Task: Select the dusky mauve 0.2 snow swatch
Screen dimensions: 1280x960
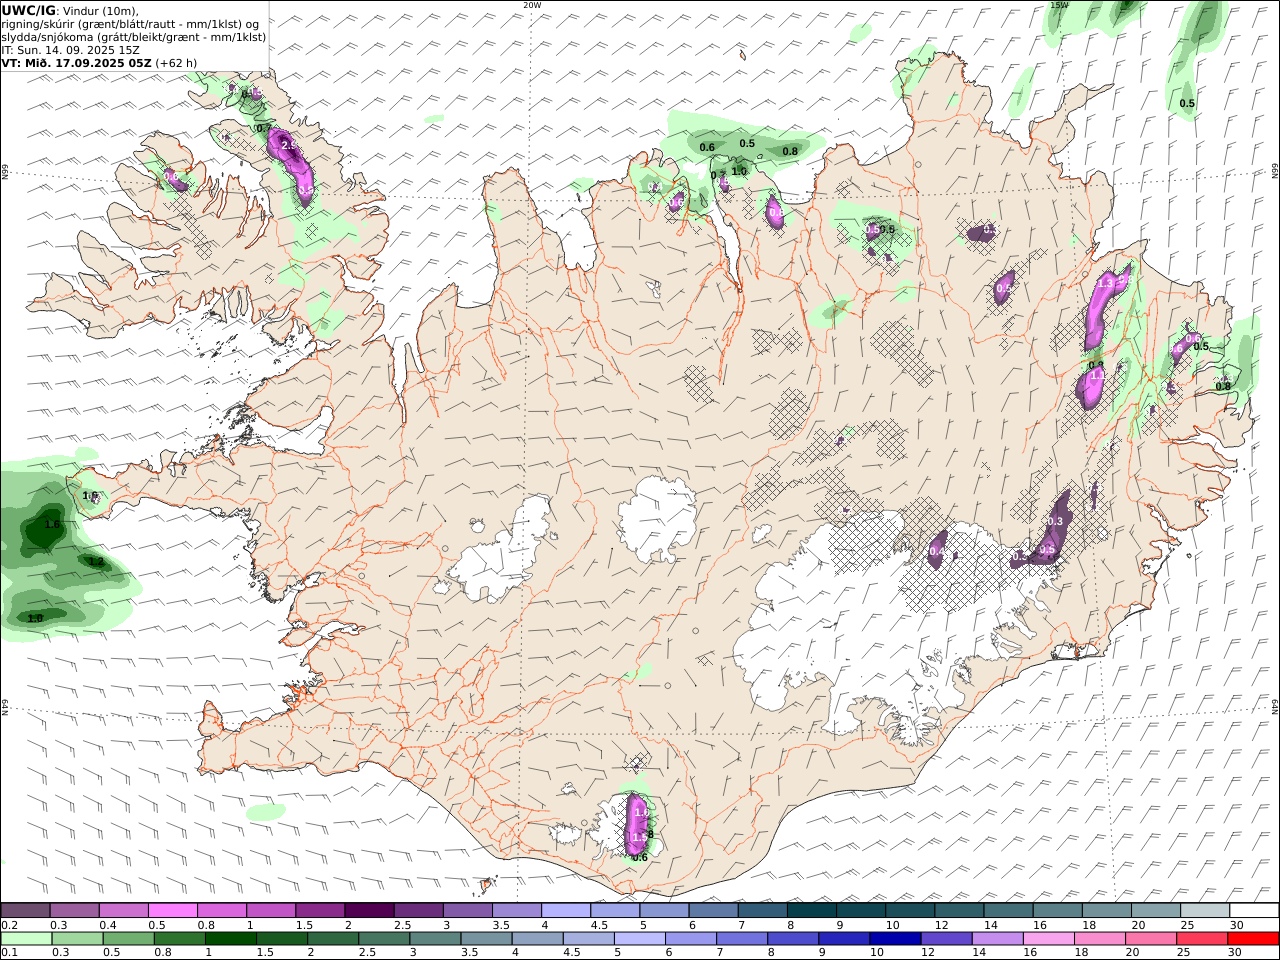Action: 26,911
